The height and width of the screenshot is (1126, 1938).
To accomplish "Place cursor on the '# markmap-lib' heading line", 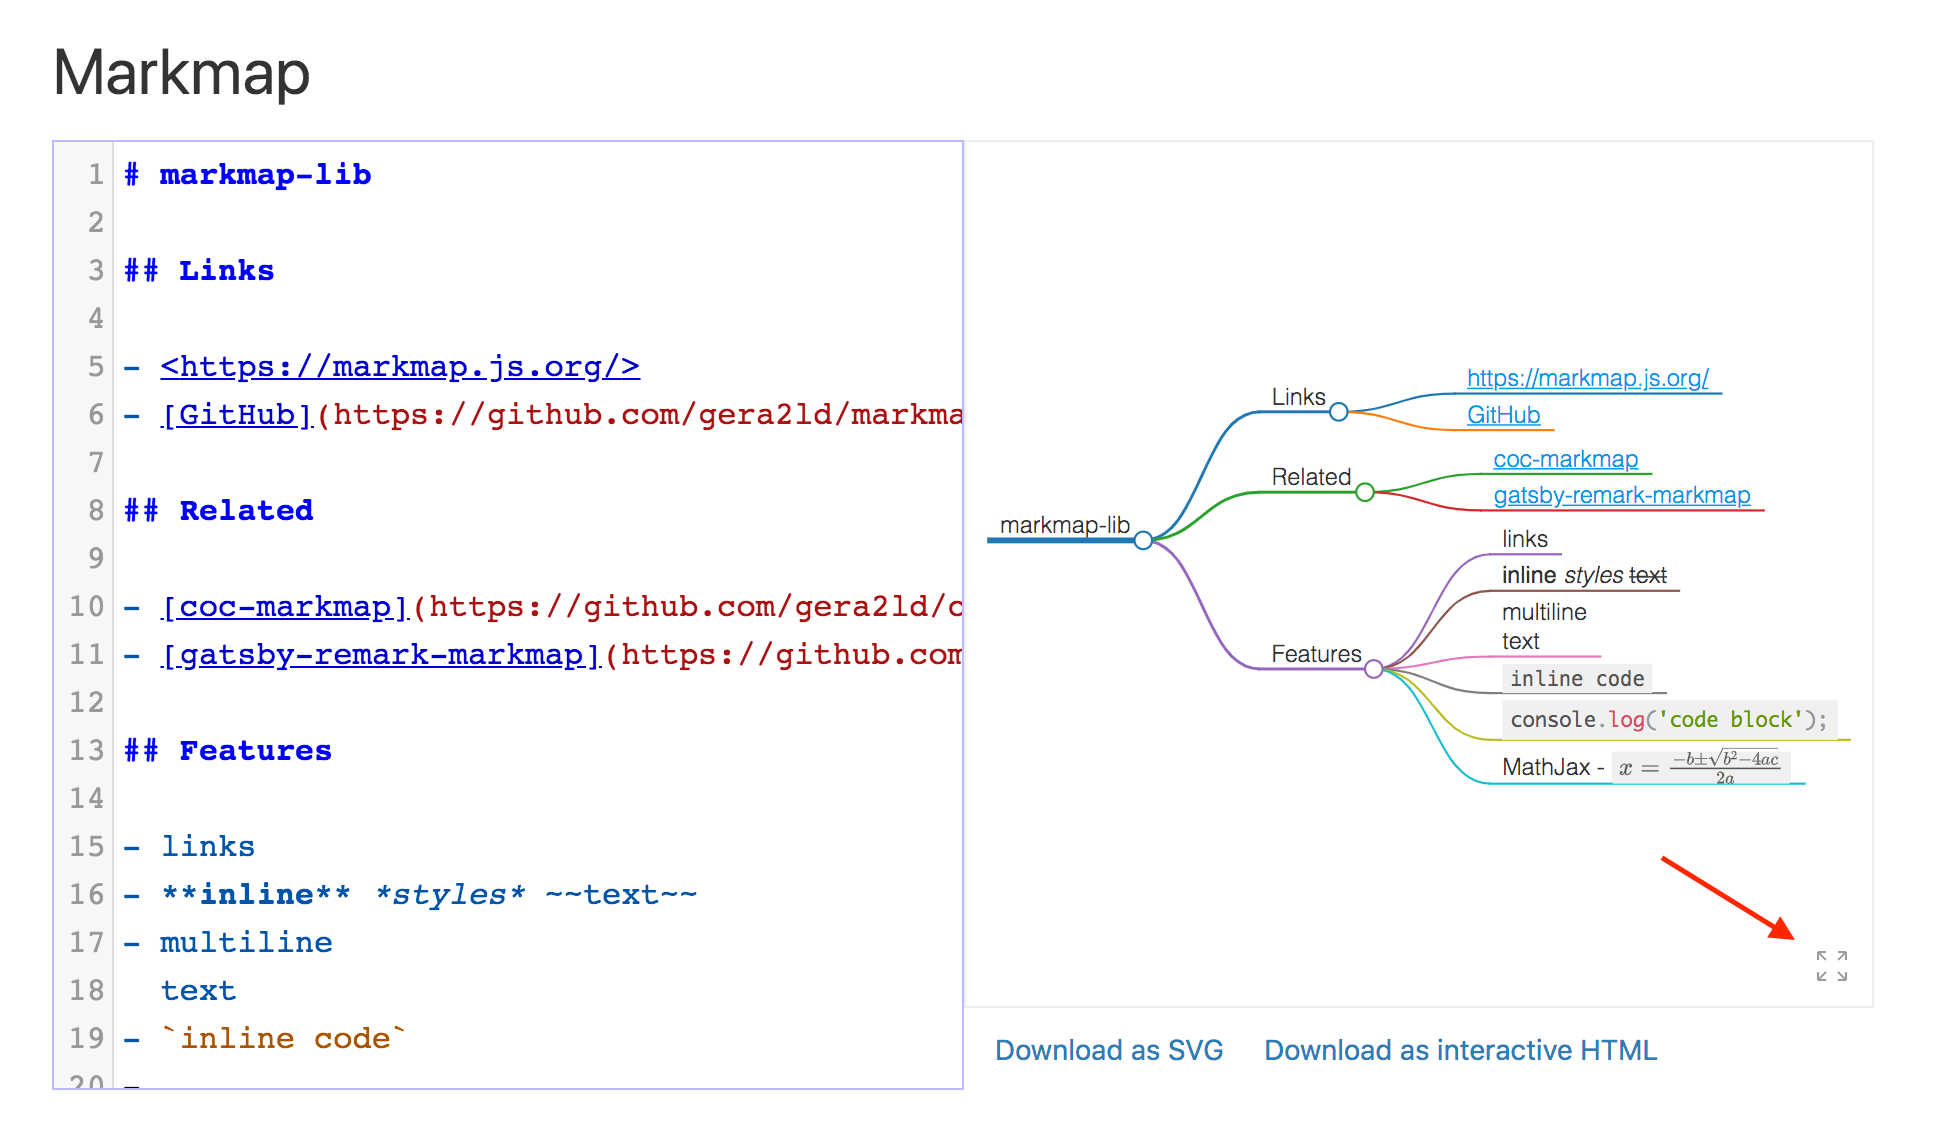I will click(x=247, y=174).
